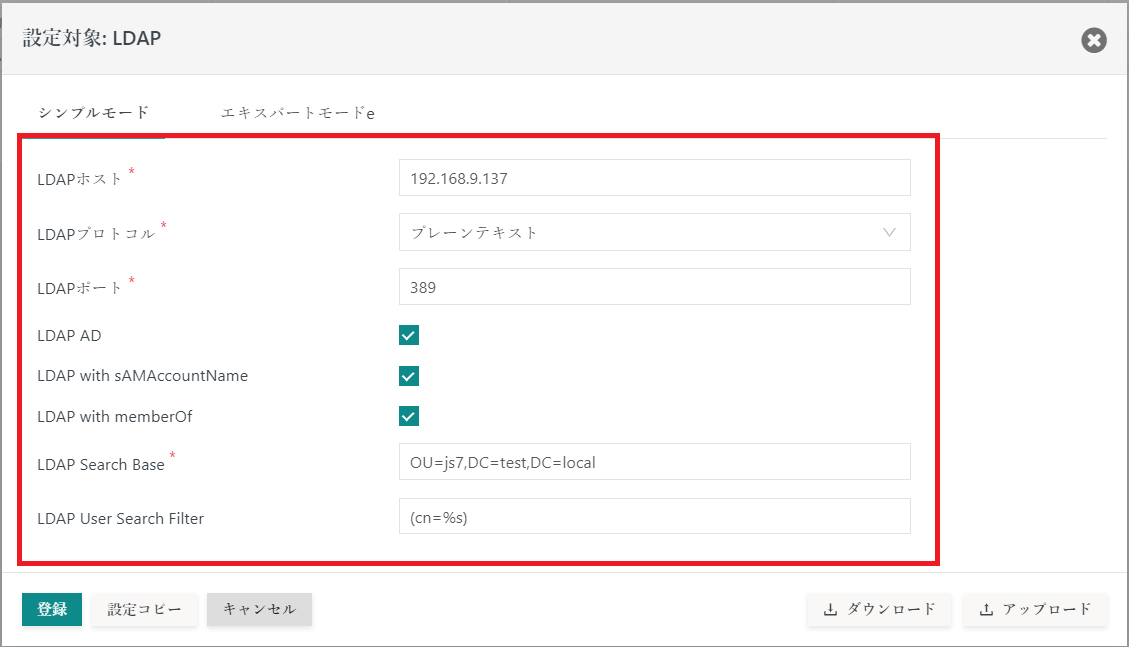
Task: Click the X close icon on the dialog
Action: pyautogui.click(x=1093, y=40)
